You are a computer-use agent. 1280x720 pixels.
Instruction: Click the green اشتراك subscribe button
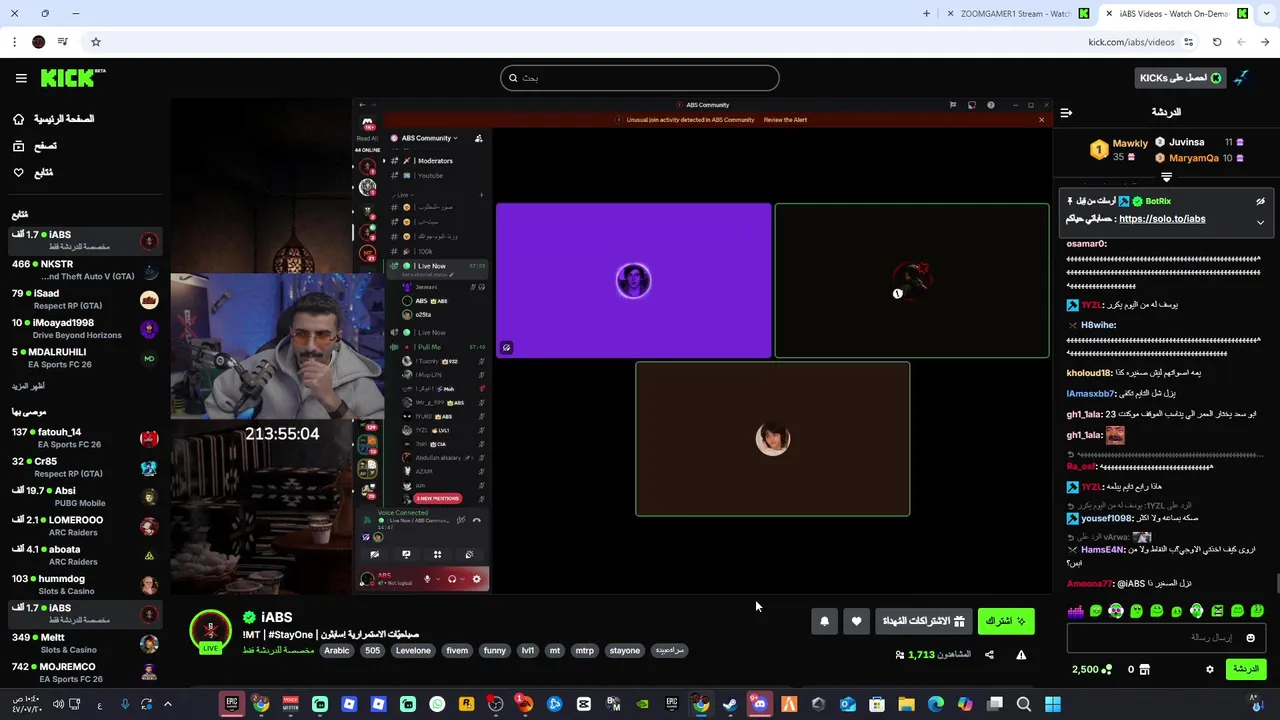tap(1005, 621)
